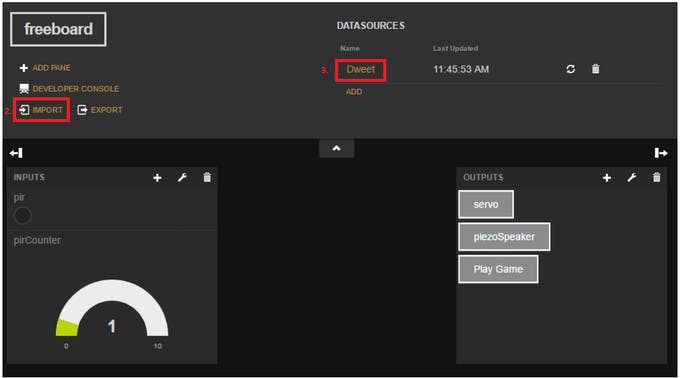The width and height of the screenshot is (680, 378).
Task: Add widget to the INPUTS pane
Action: tap(157, 178)
